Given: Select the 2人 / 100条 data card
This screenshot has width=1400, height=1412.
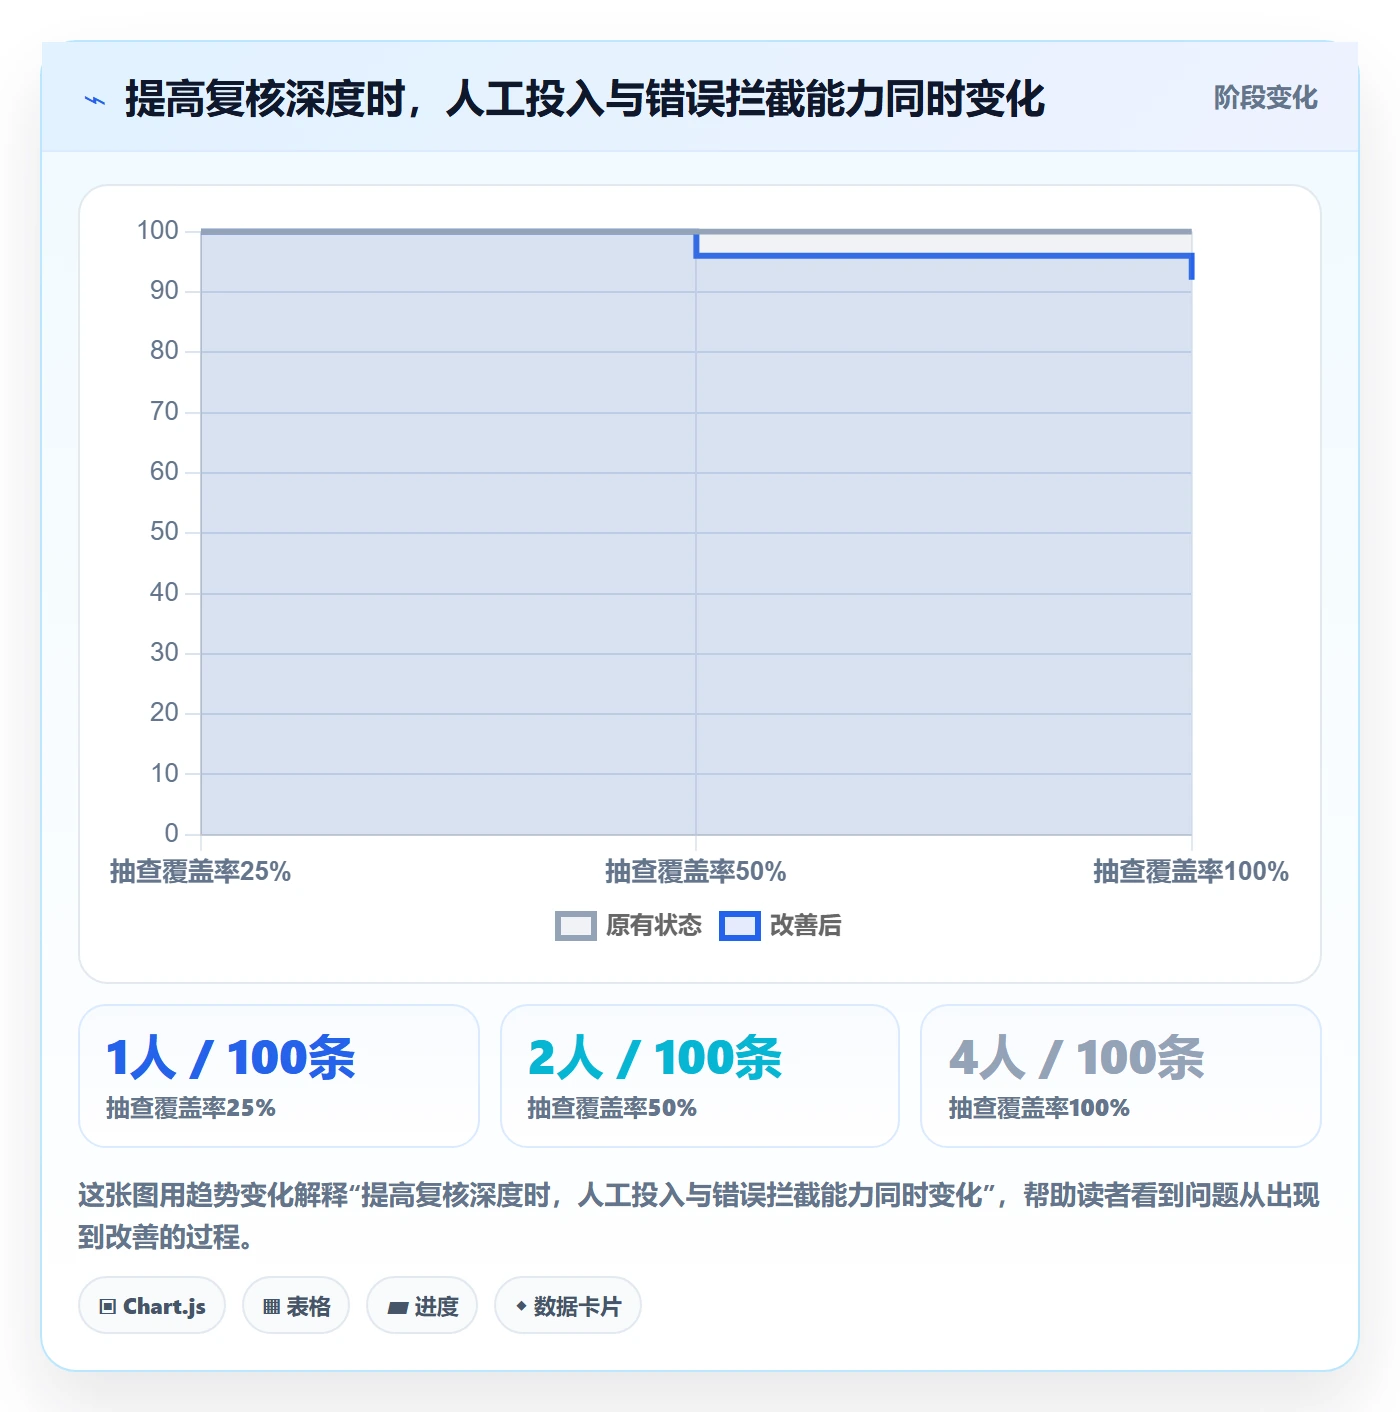Looking at the screenshot, I should tap(700, 1076).
